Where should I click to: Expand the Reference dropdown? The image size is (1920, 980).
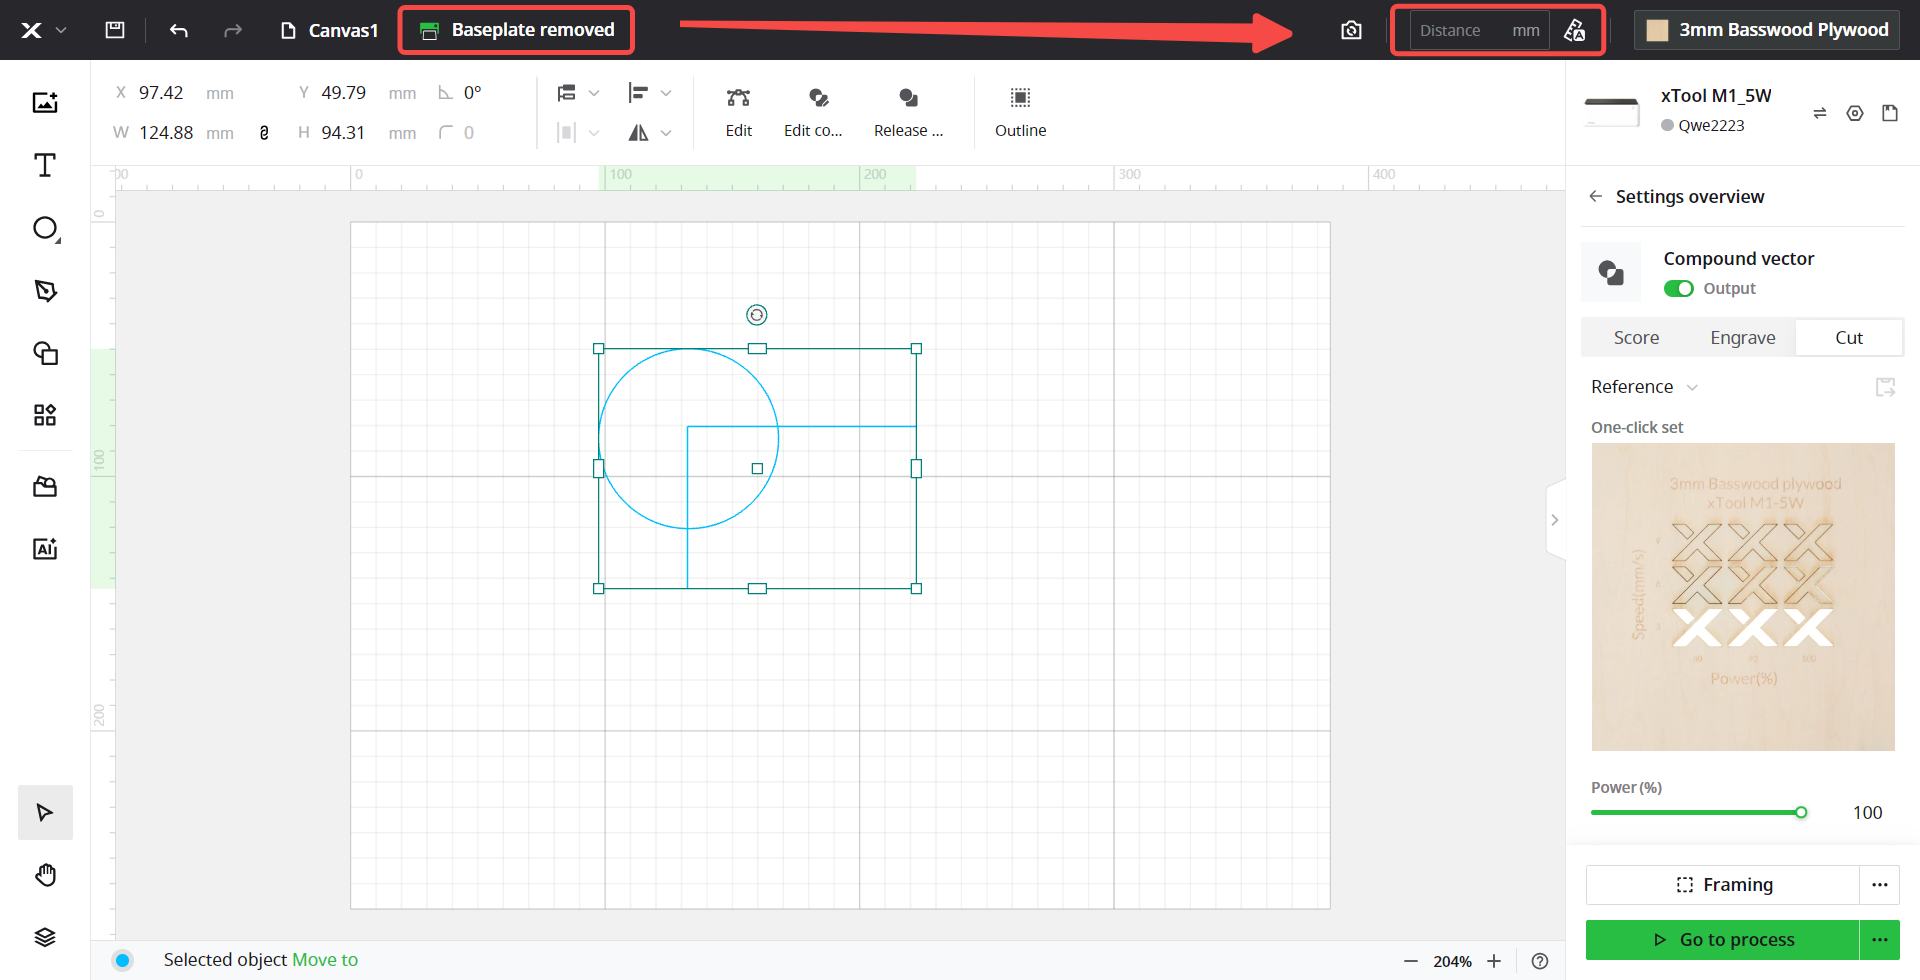(1645, 387)
